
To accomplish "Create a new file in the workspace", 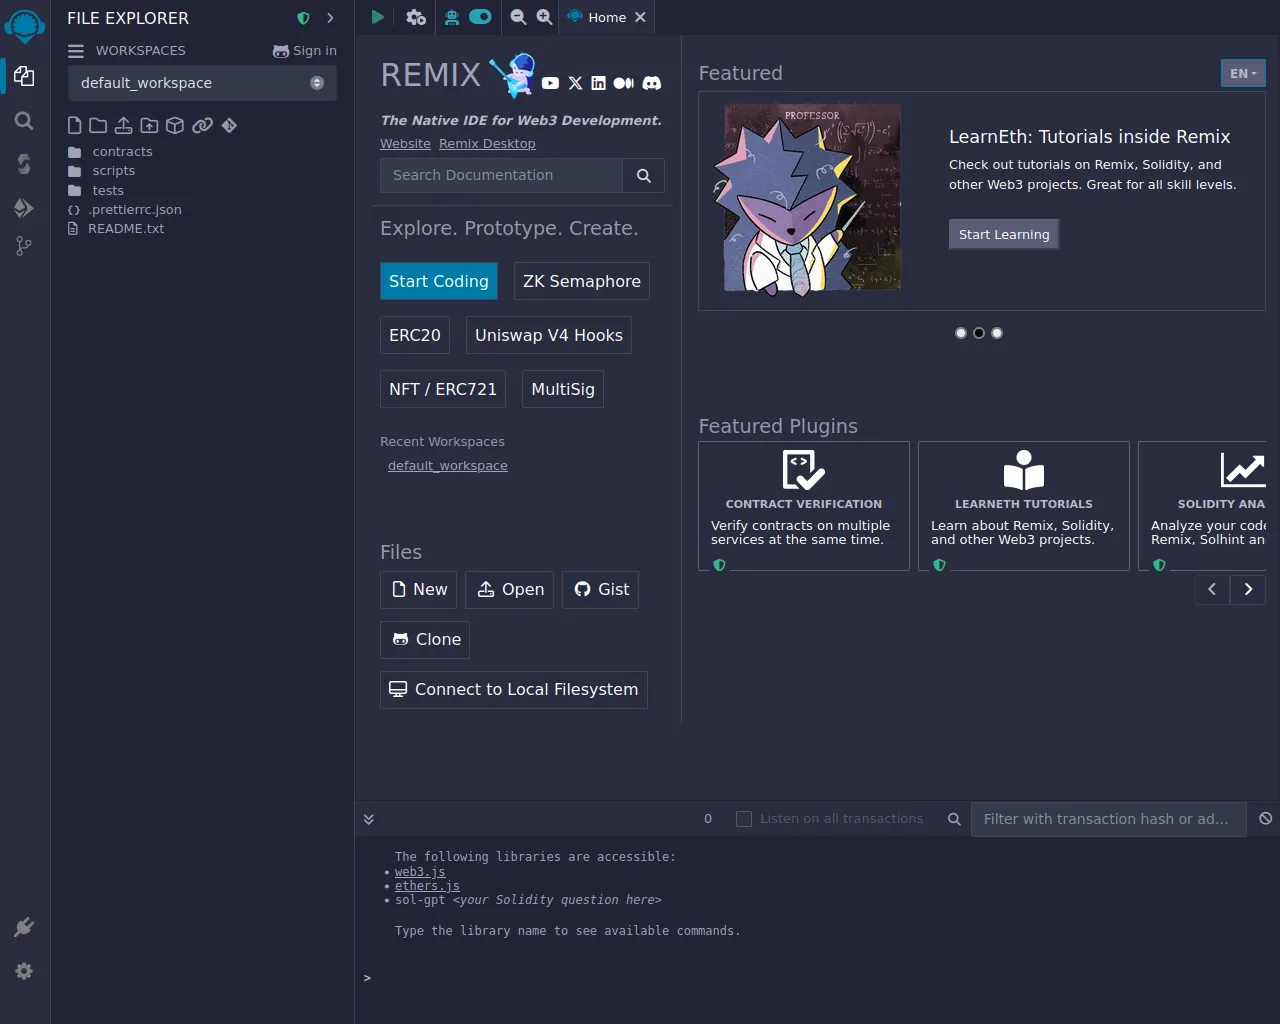I will [75, 125].
